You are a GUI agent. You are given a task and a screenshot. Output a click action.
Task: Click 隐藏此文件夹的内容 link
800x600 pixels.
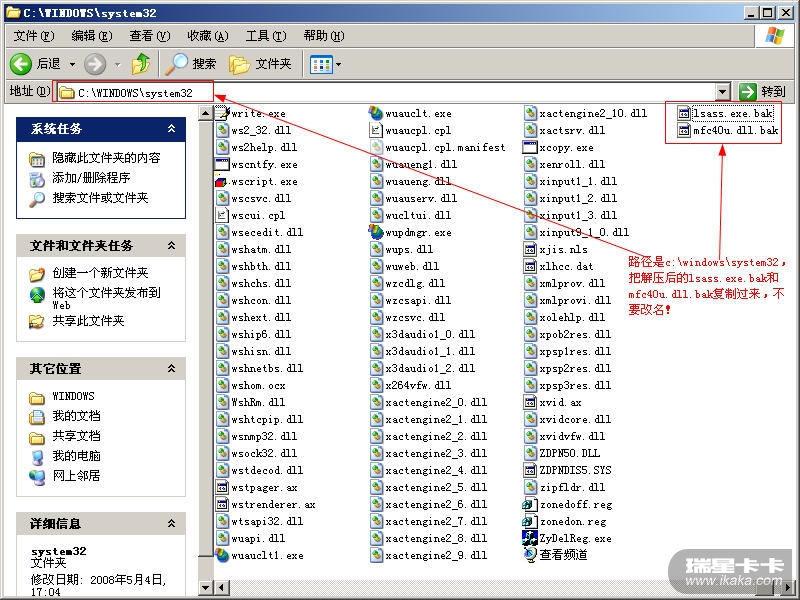pos(106,158)
